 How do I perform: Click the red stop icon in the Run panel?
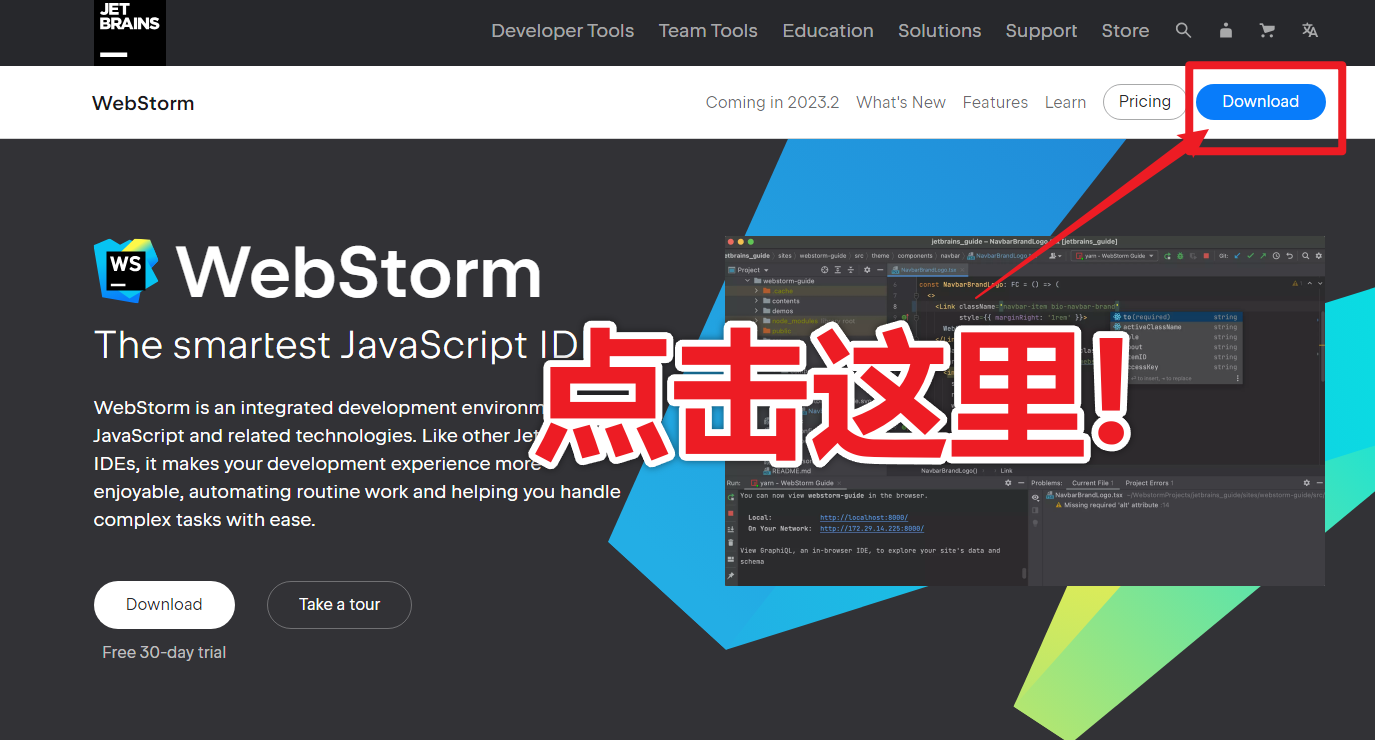pyautogui.click(x=730, y=513)
